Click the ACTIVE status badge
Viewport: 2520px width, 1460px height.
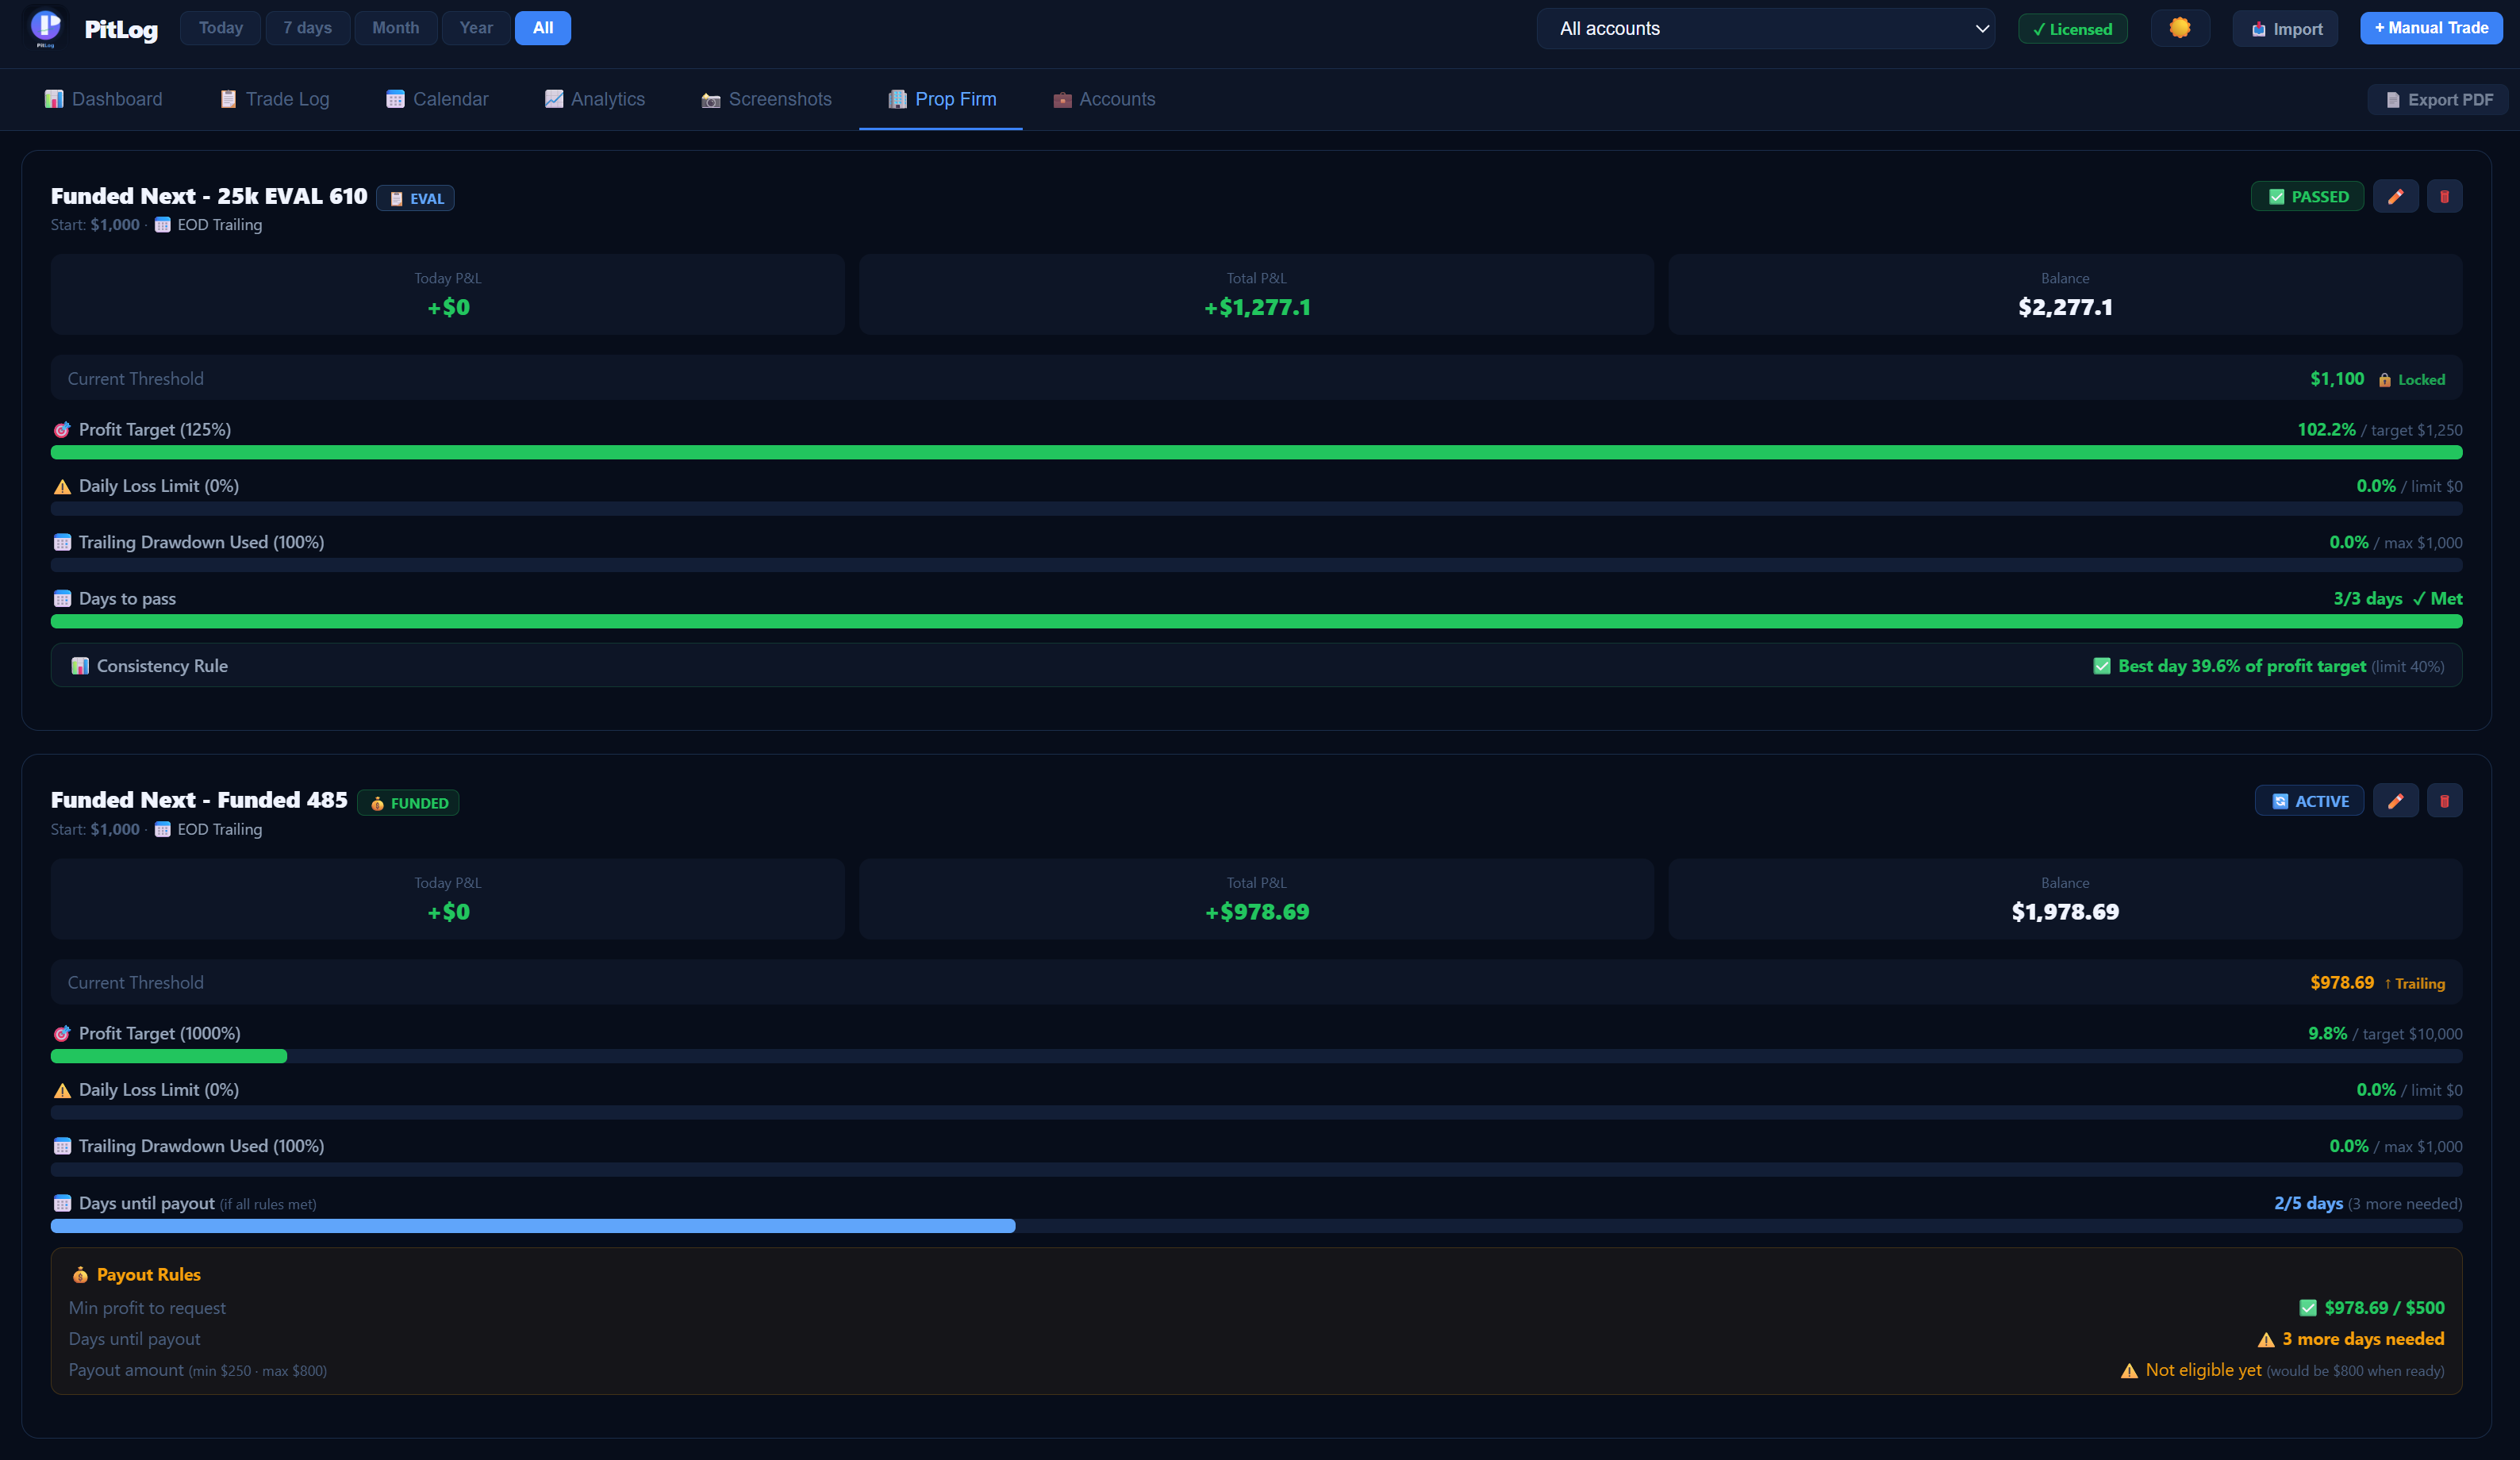coord(2310,801)
